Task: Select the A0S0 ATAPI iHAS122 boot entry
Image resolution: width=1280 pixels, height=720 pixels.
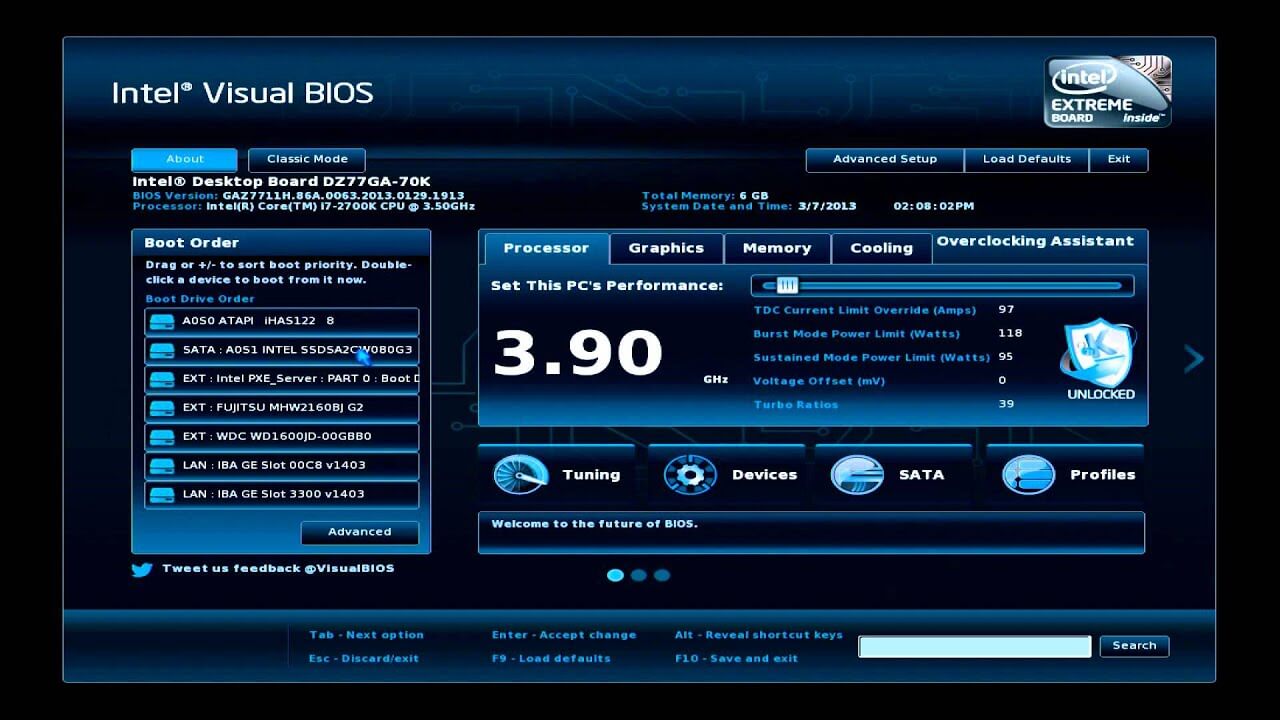Action: (x=282, y=322)
